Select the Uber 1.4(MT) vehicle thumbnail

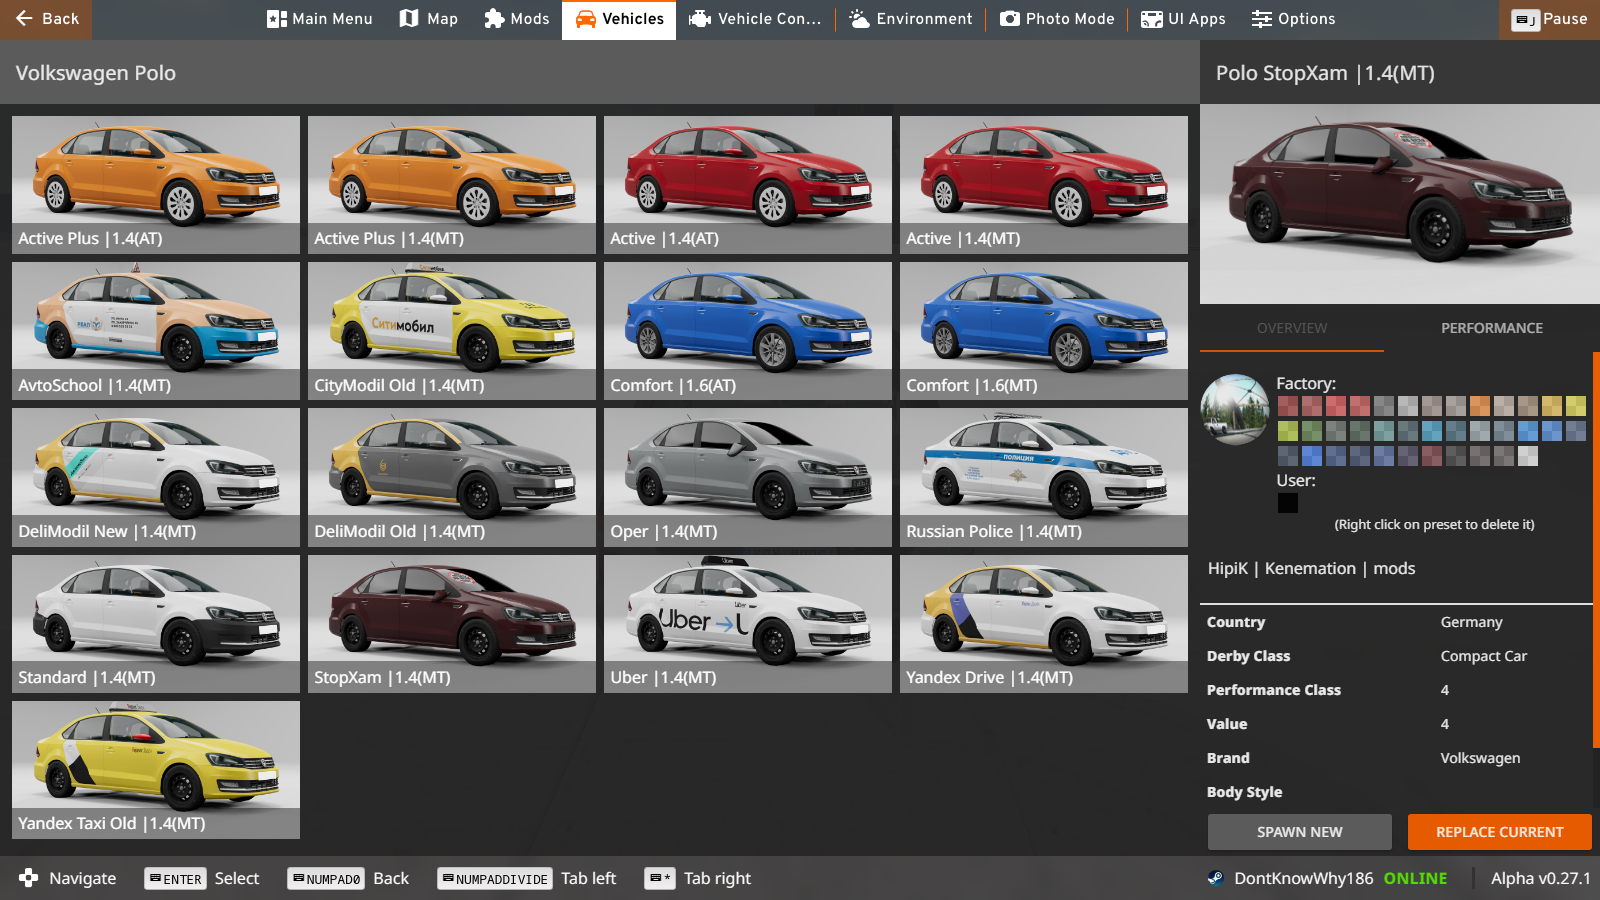point(747,622)
